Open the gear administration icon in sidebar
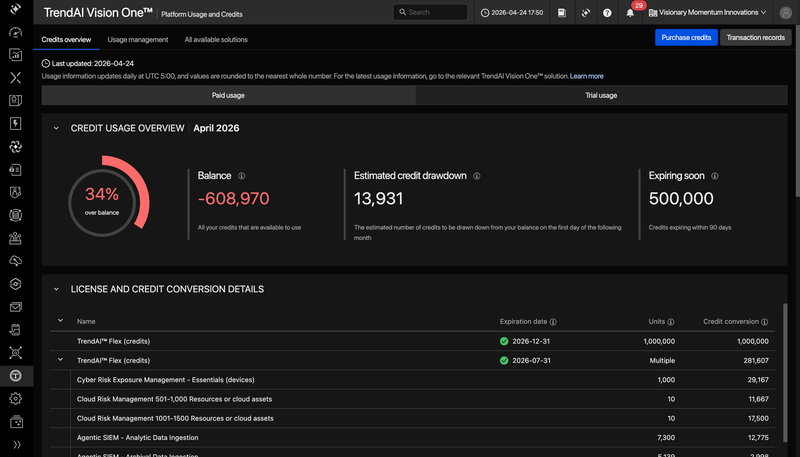Viewport: 800px width, 457px height. click(x=15, y=398)
